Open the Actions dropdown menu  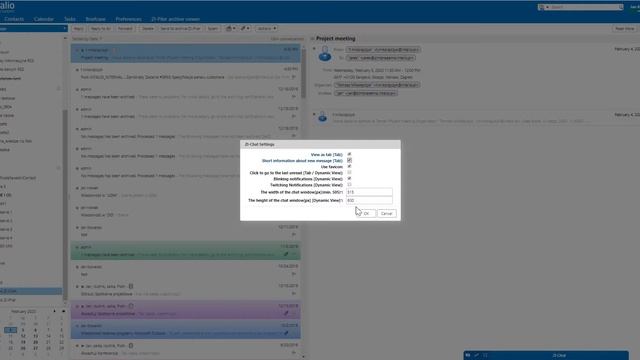coord(266,29)
